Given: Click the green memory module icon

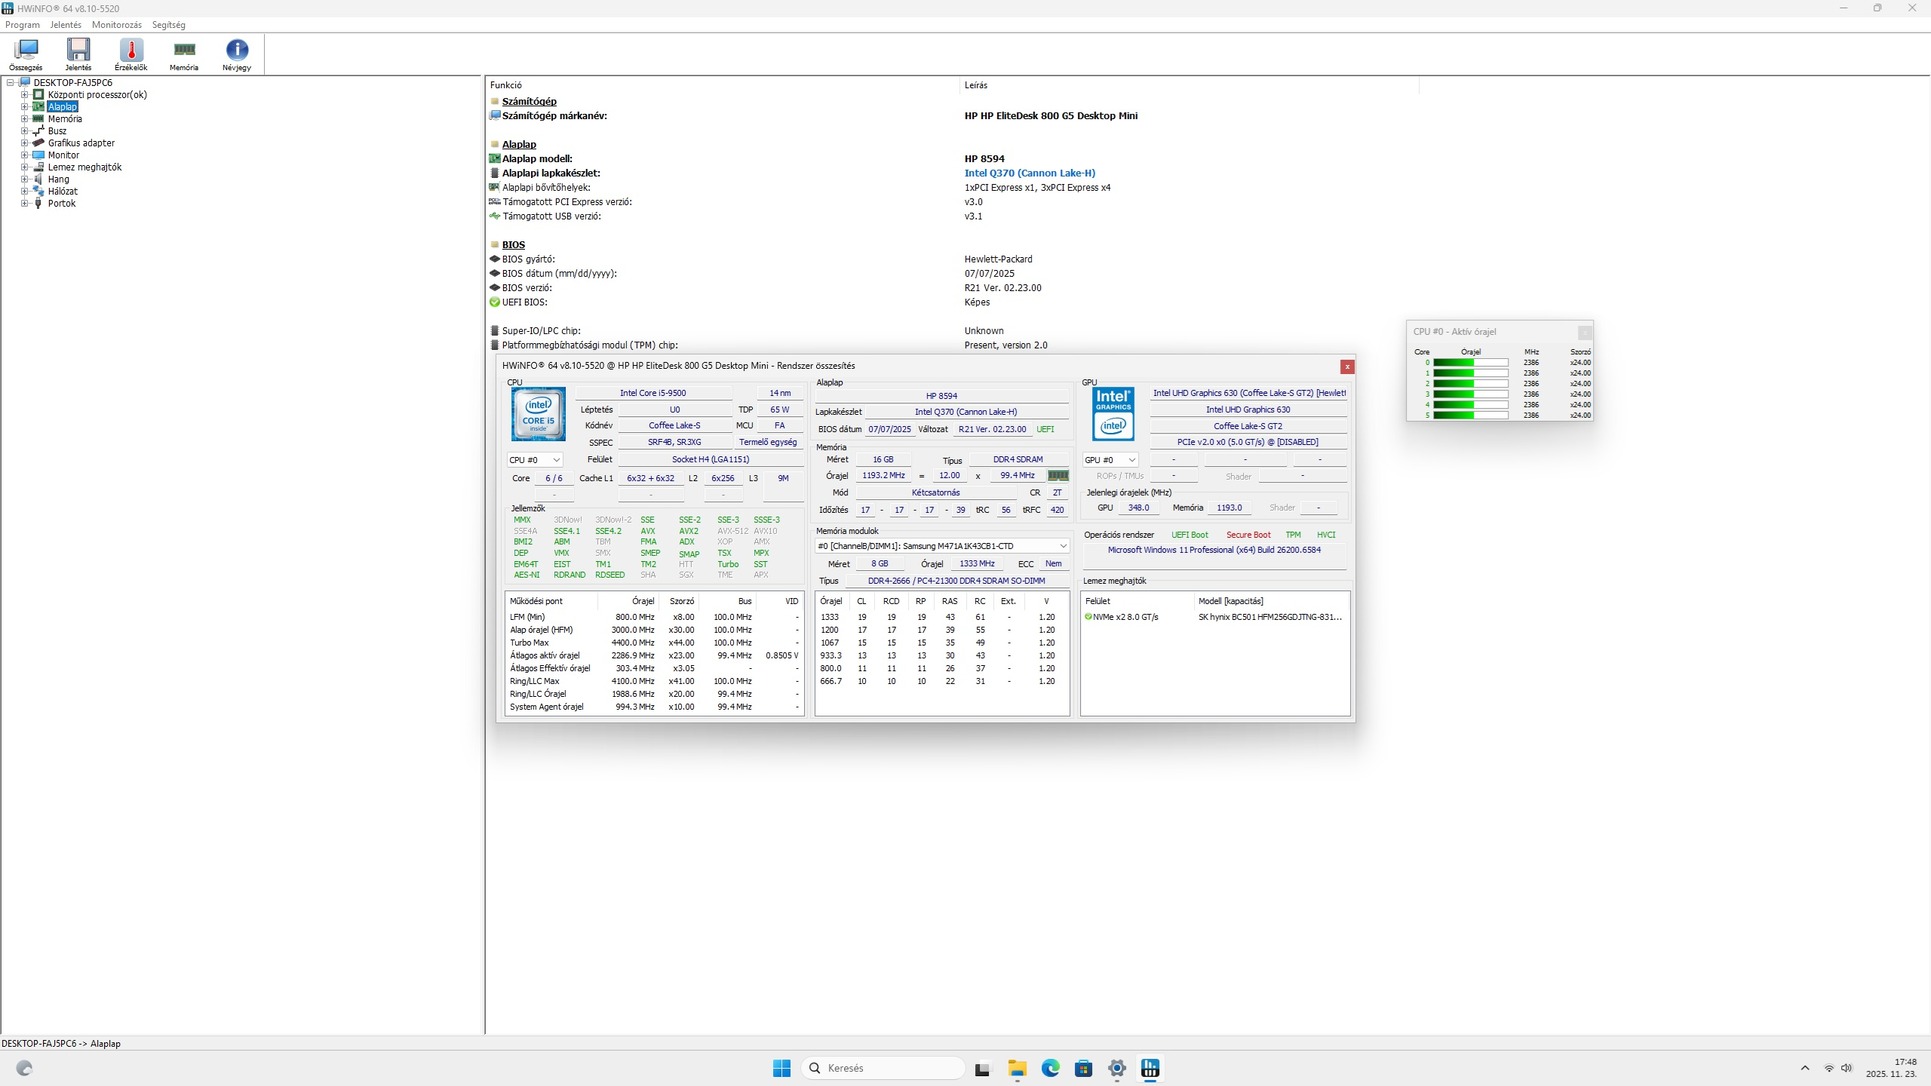Looking at the screenshot, I should point(1058,476).
